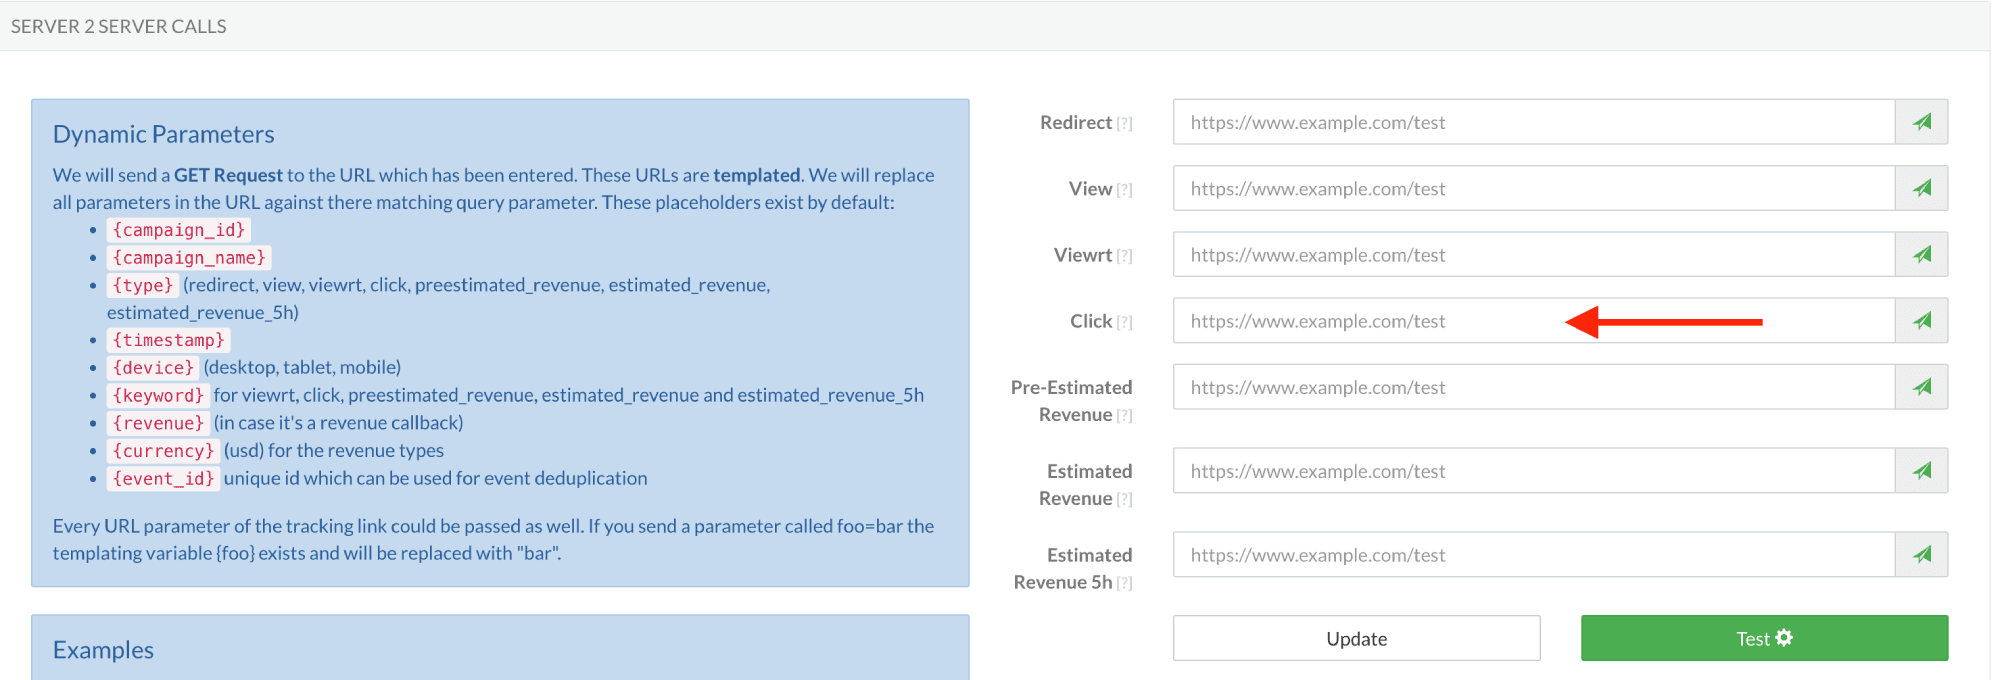The image size is (2000, 680).
Task: Focus the Estimated Revenue 5h URL field
Action: 1534,554
